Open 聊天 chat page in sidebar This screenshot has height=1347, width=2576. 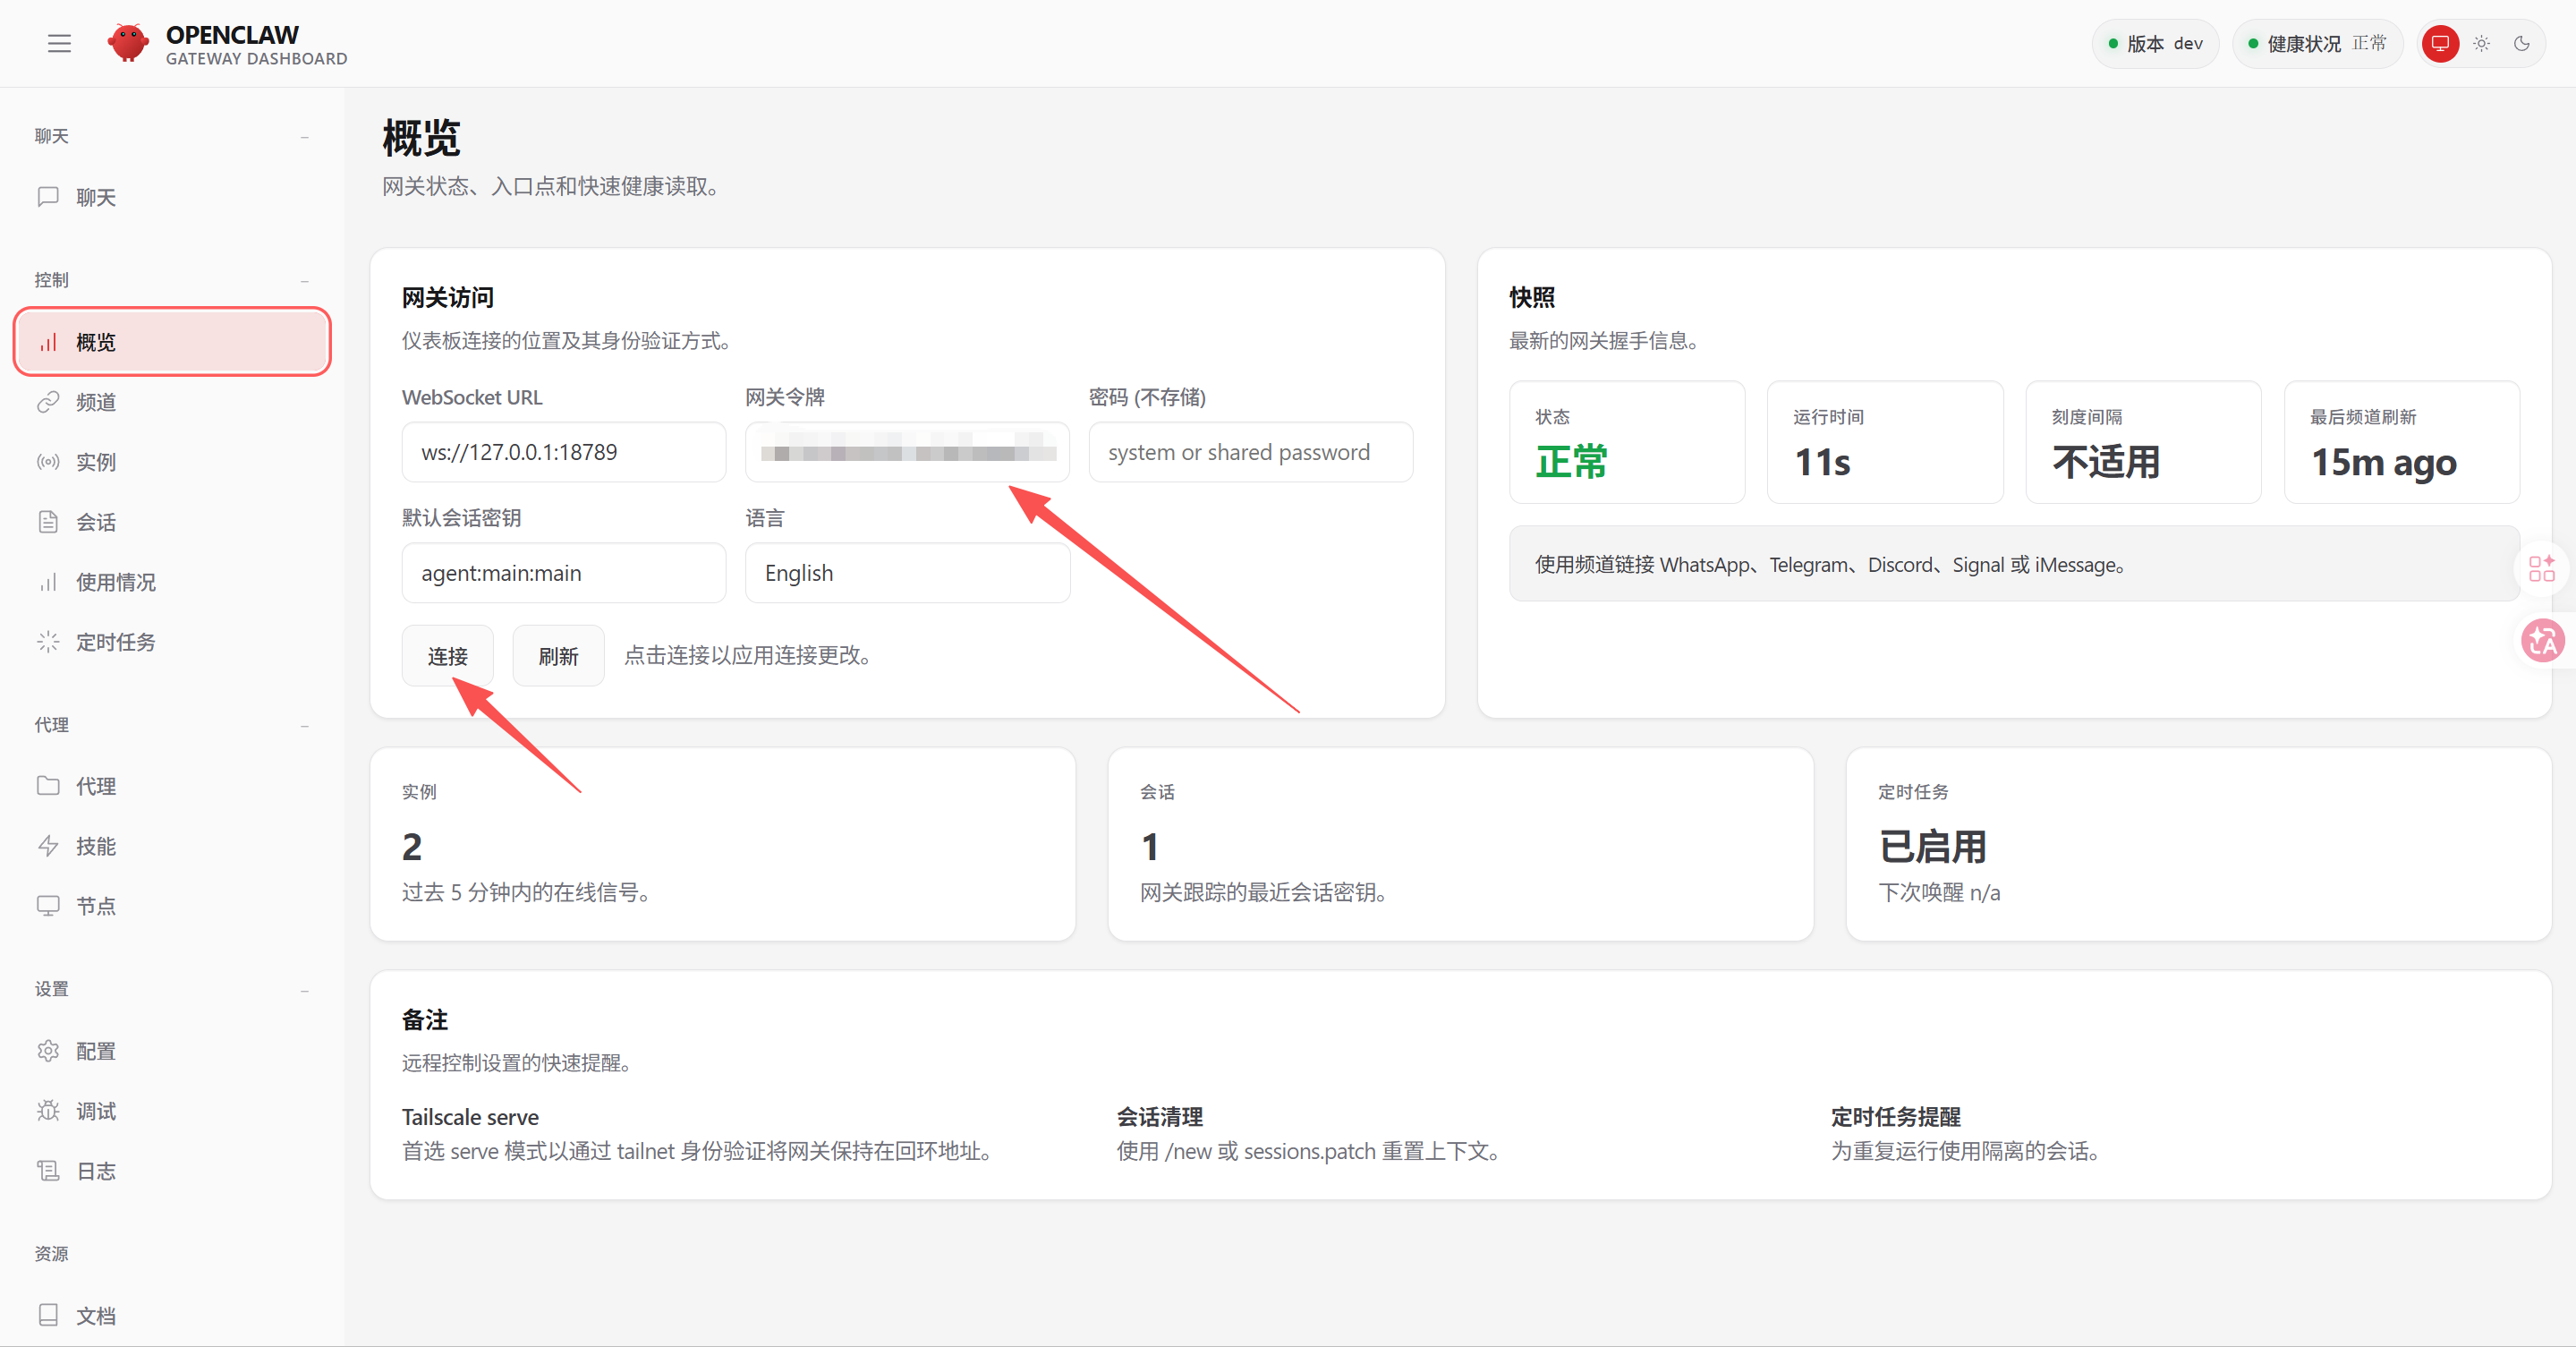(96, 197)
